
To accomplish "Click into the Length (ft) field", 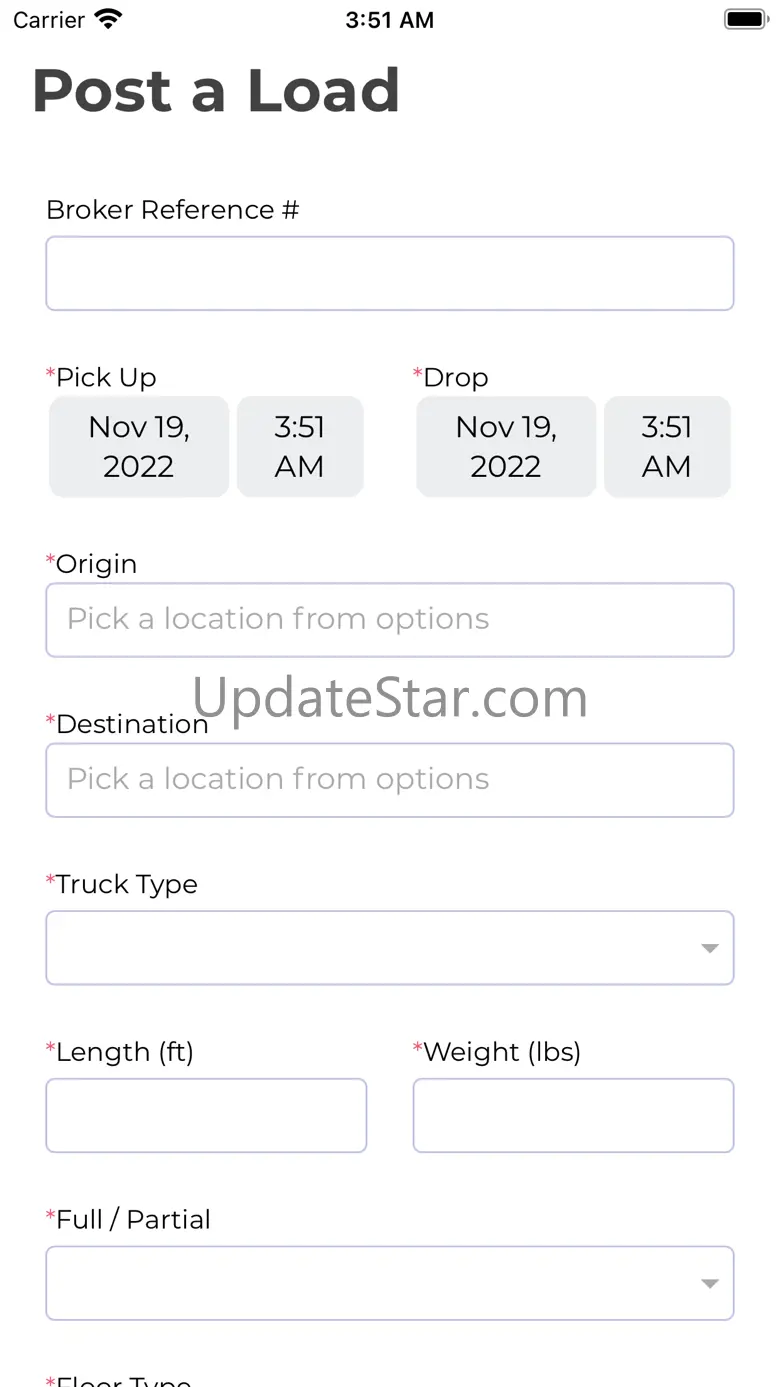I will 206,1115.
